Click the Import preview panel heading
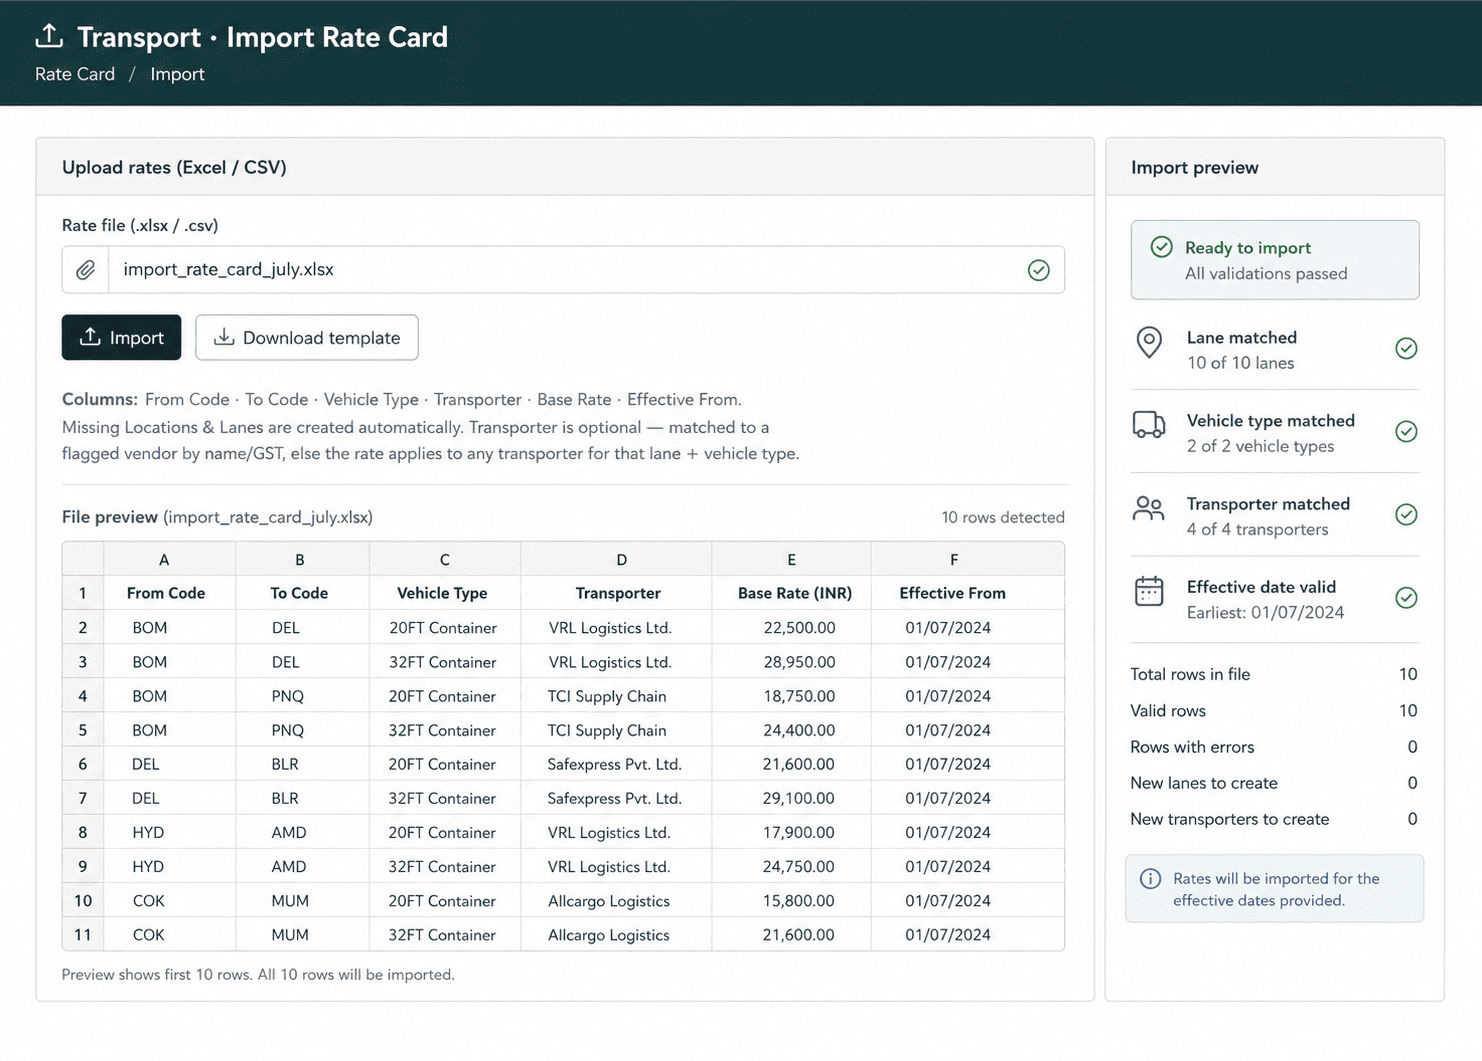This screenshot has height=1061, width=1482. (x=1195, y=168)
